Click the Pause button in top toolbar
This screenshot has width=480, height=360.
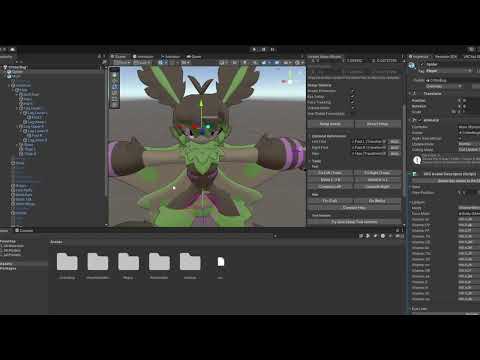coord(263,50)
